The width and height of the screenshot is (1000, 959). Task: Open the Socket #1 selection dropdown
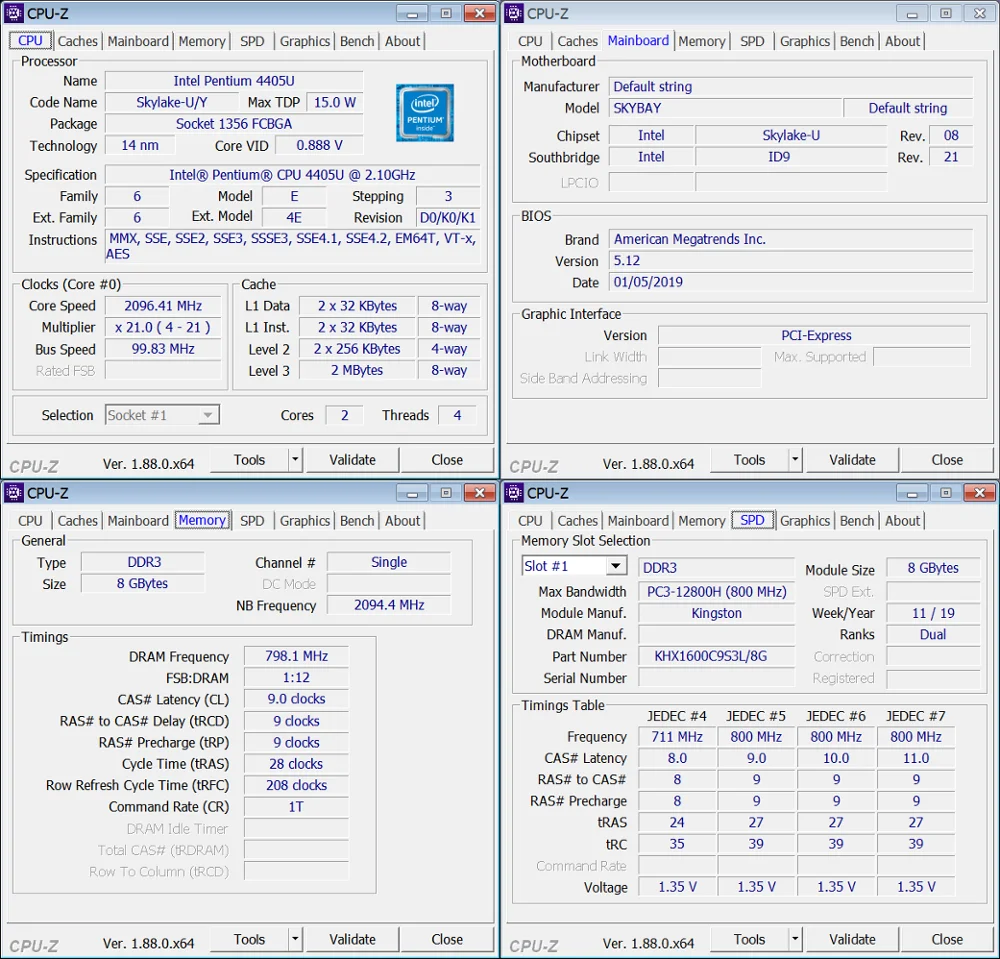[x=207, y=415]
